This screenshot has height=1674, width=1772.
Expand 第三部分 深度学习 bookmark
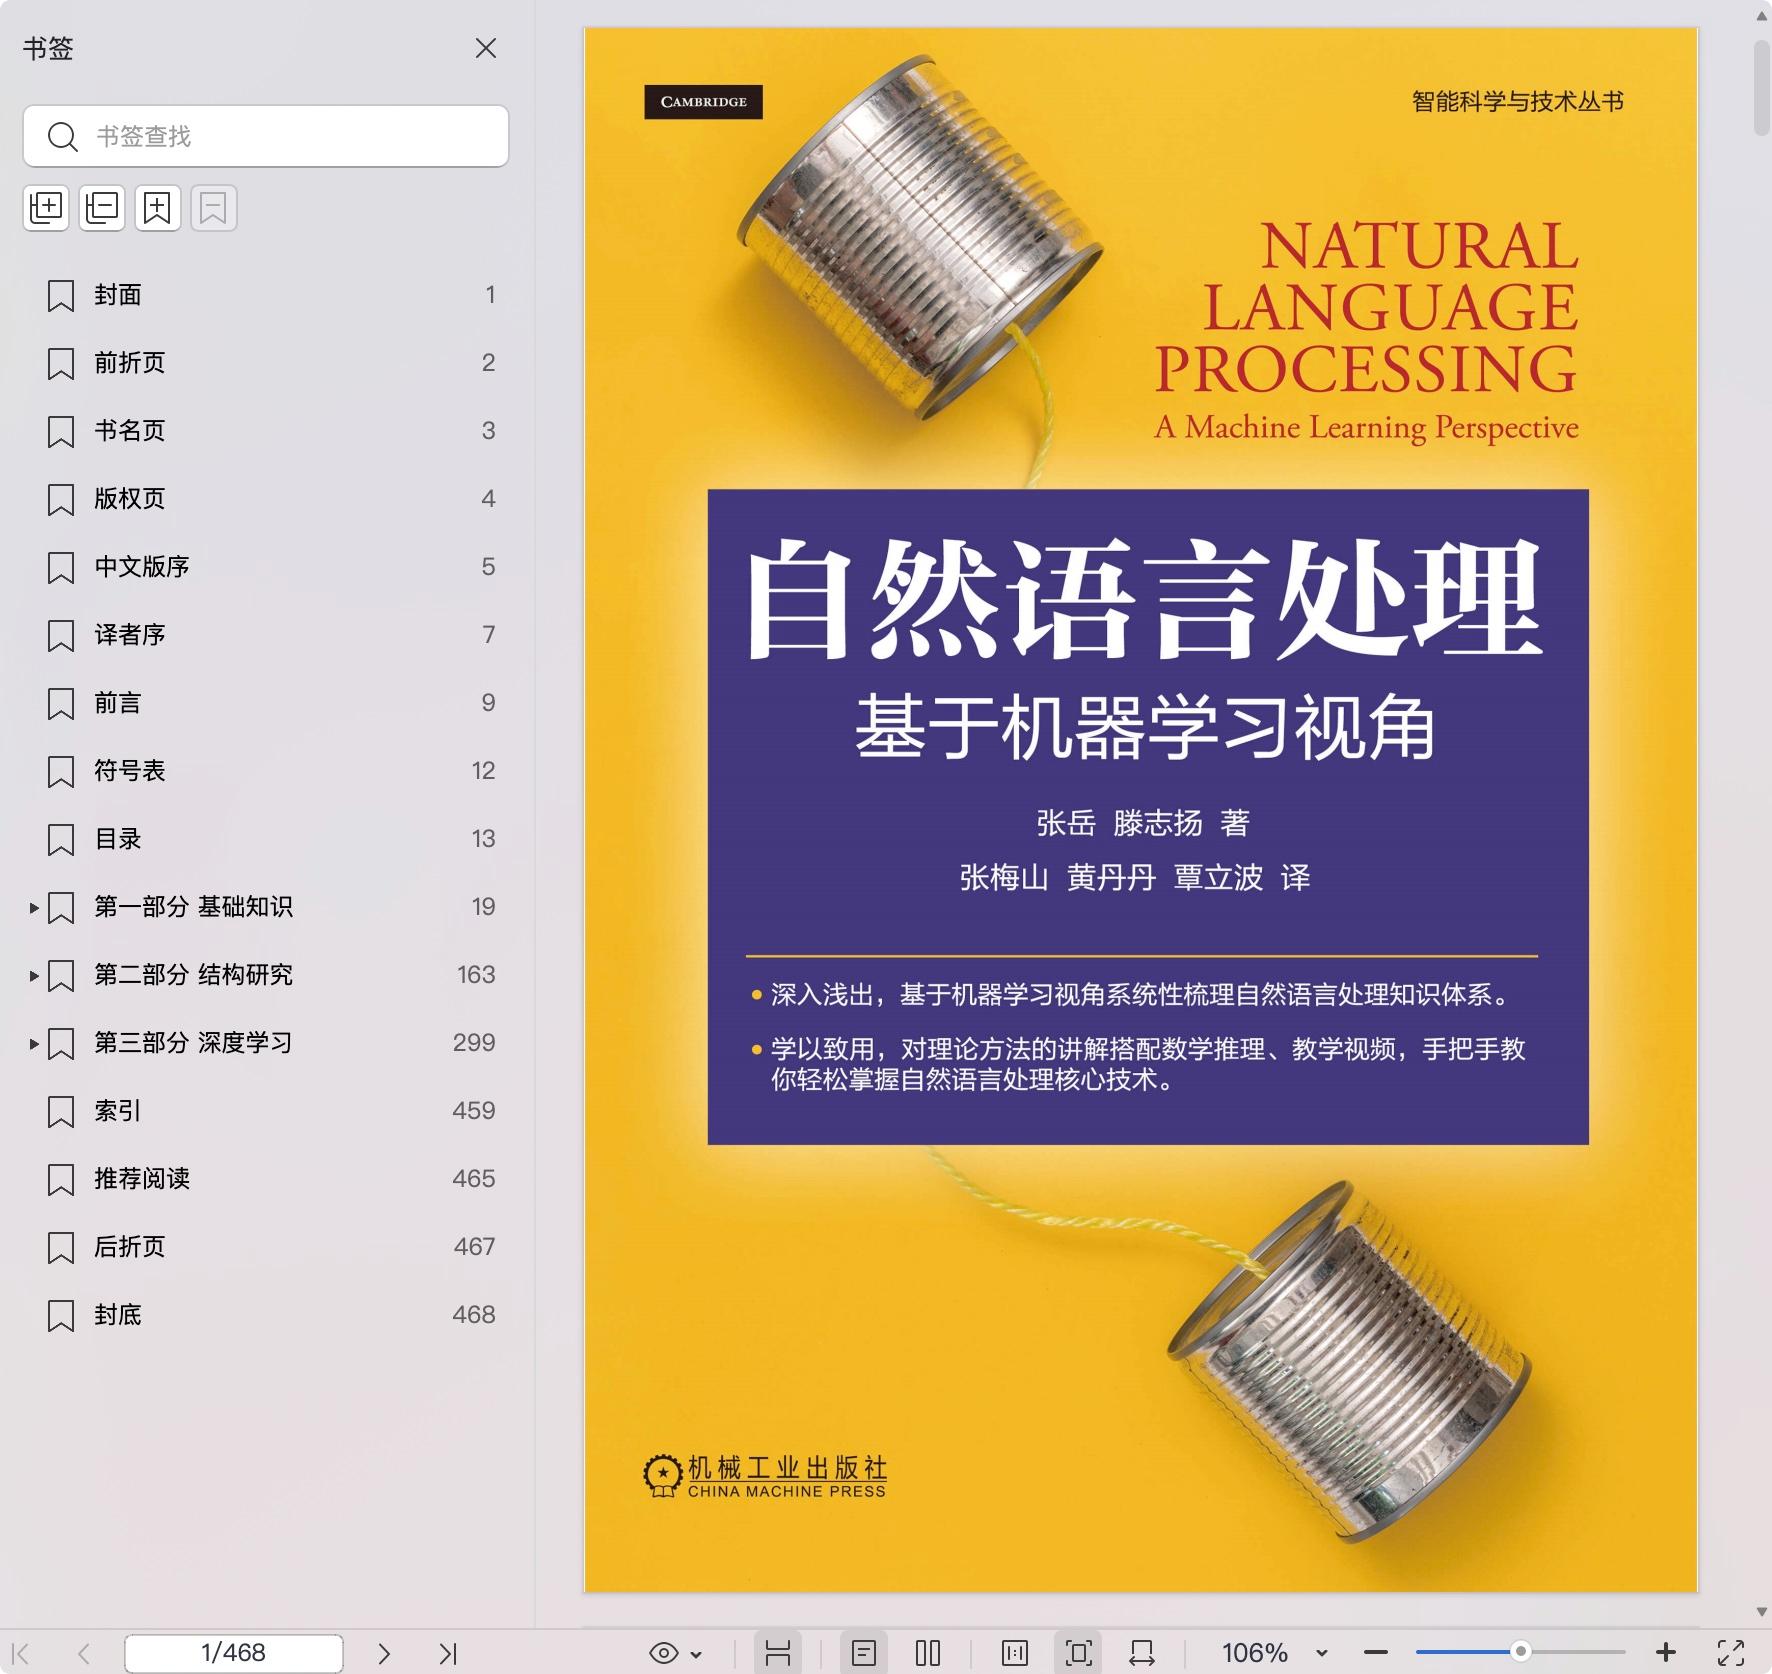[x=34, y=1044]
